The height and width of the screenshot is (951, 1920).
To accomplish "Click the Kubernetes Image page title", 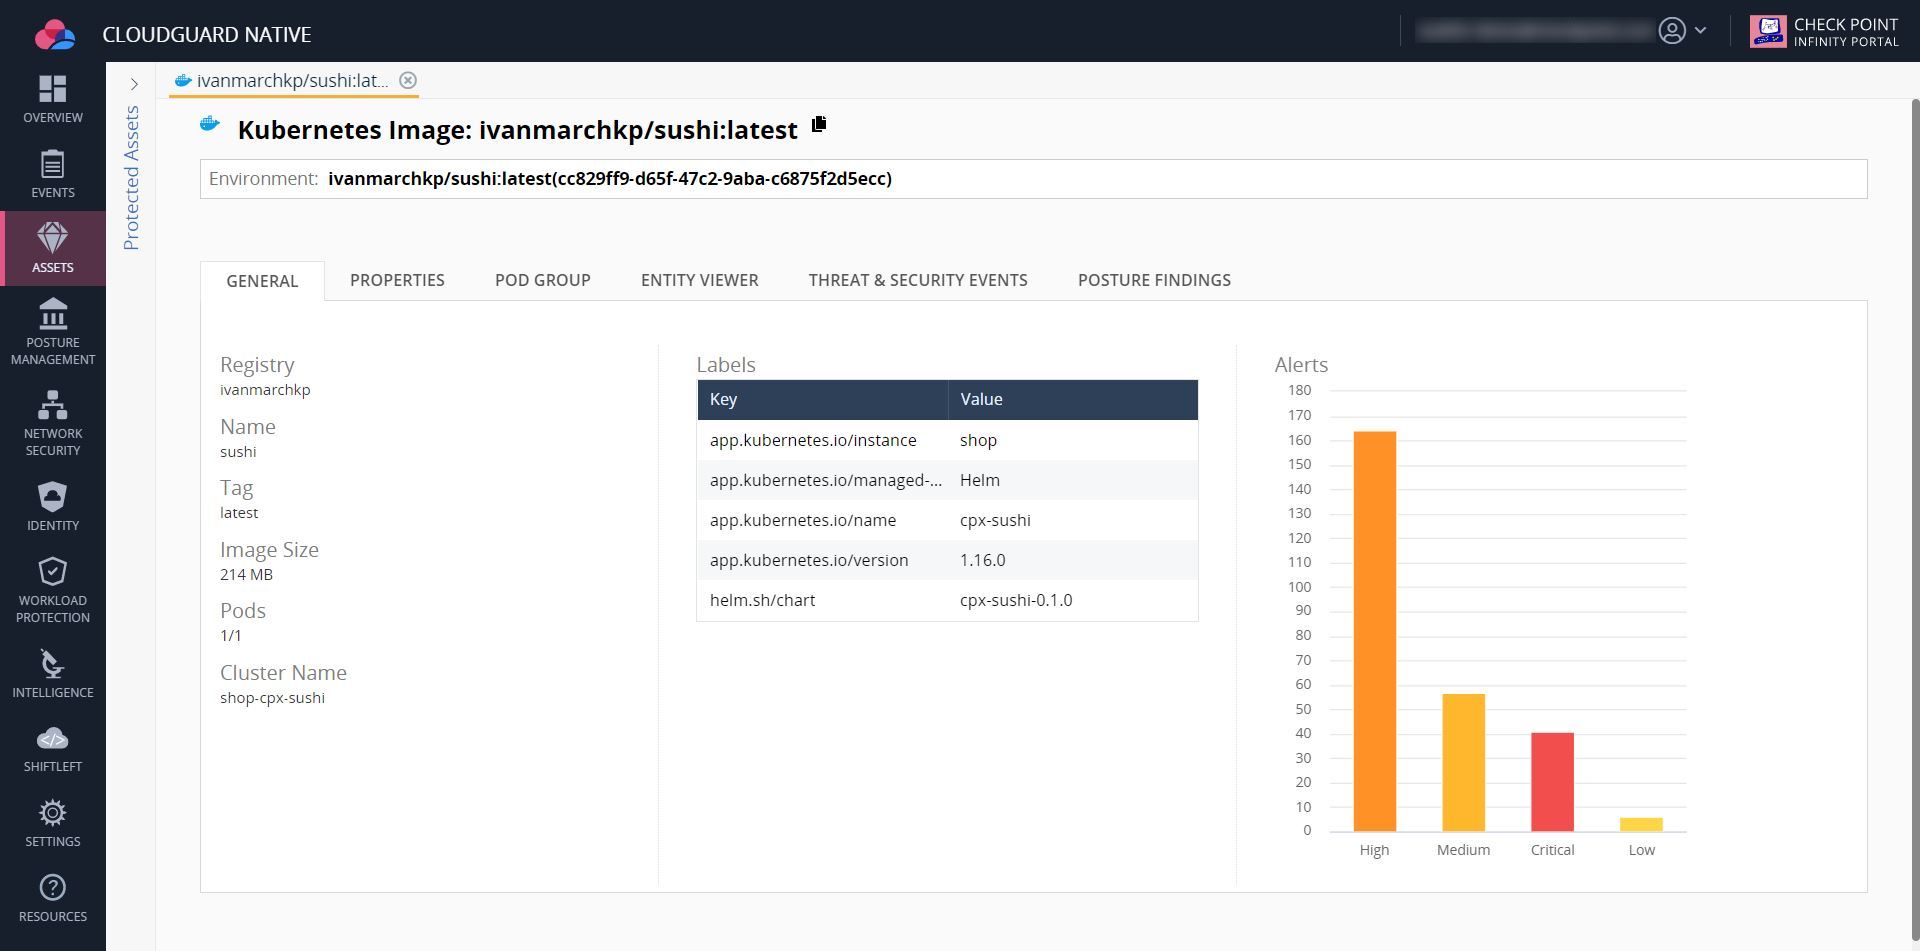I will click(518, 130).
